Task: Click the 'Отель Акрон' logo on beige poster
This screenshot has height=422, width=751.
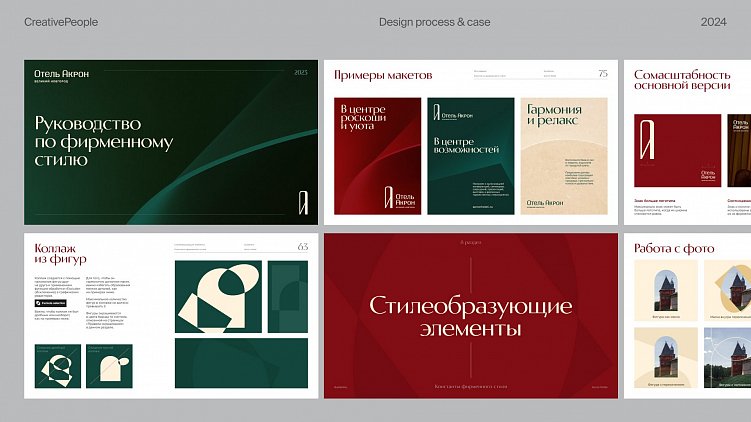Action: coord(545,203)
